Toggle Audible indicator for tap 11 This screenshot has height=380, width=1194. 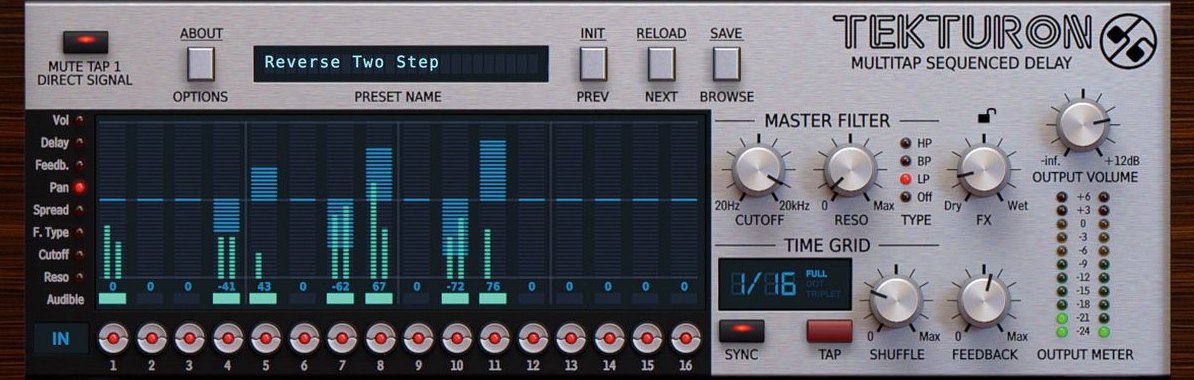[493, 299]
